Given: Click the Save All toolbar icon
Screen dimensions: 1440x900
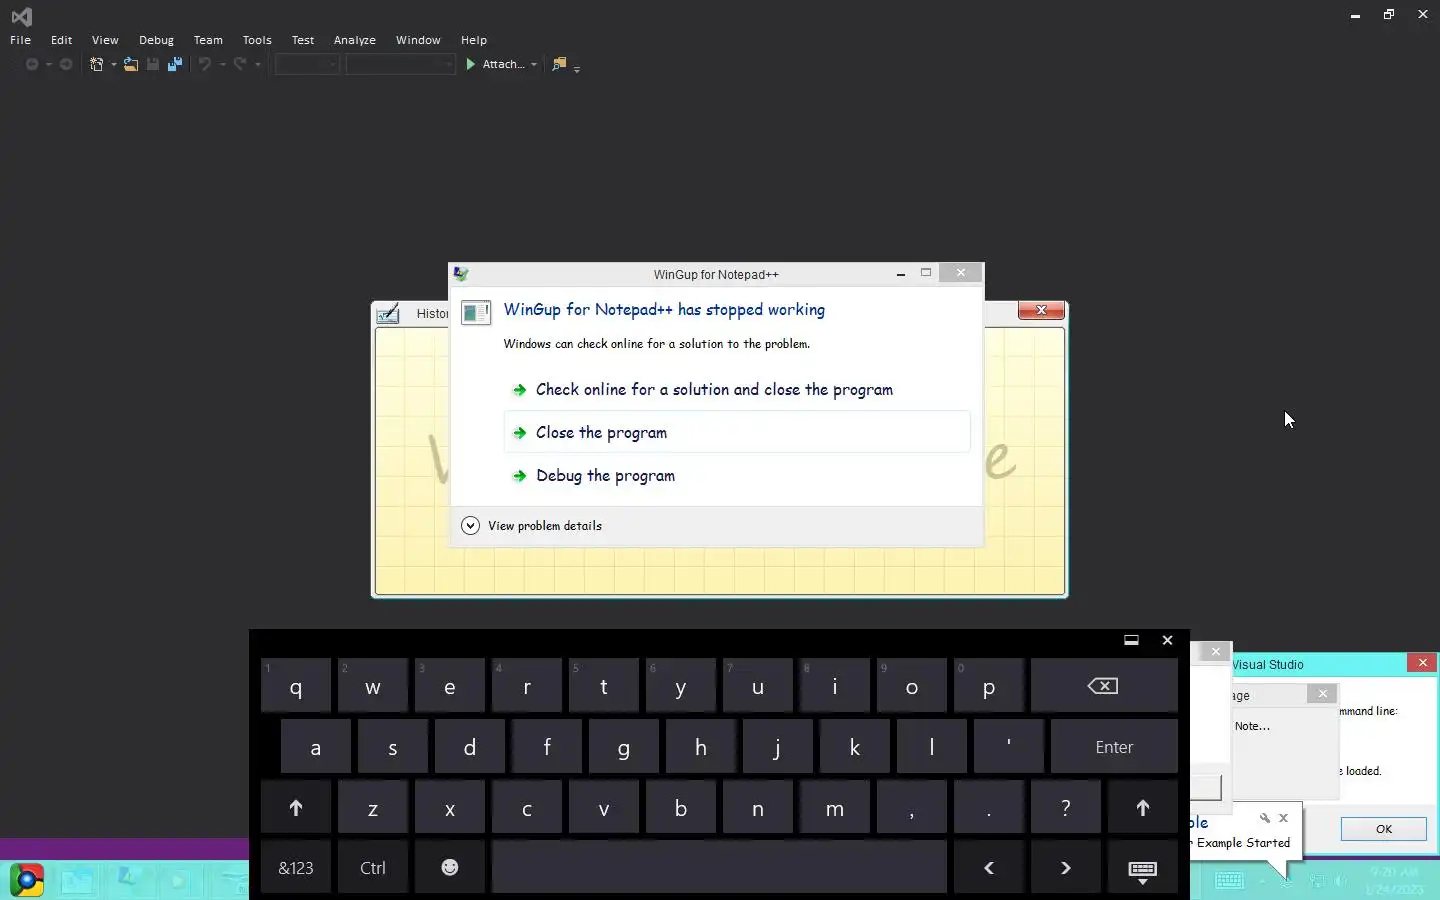Looking at the screenshot, I should [175, 64].
